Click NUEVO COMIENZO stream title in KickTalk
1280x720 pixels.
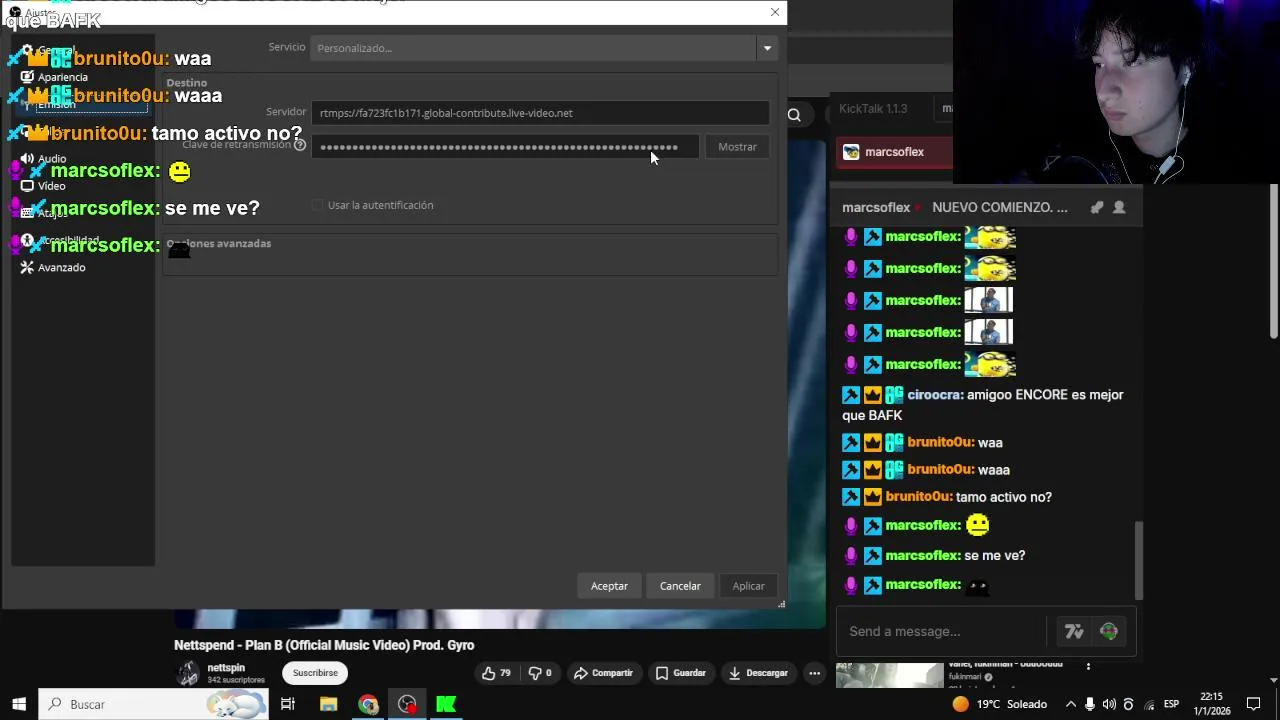click(1000, 207)
